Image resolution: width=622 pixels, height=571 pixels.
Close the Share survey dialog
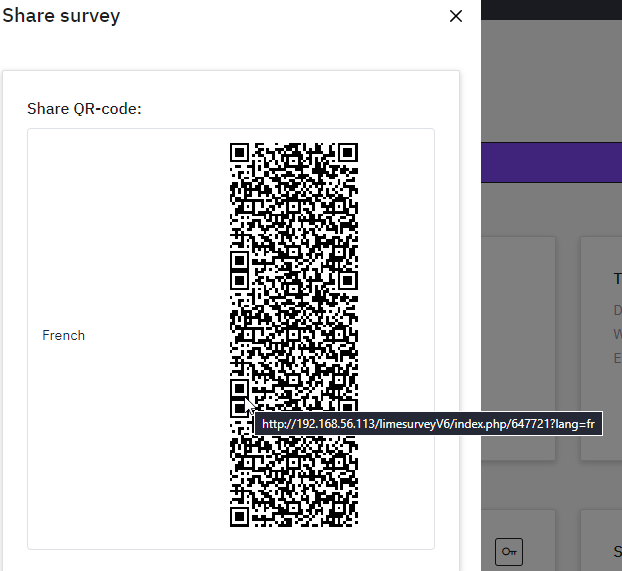click(x=456, y=16)
